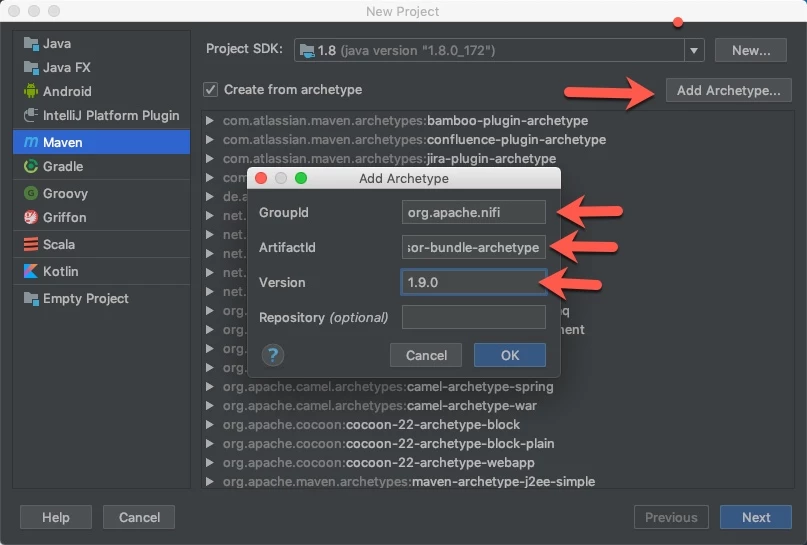This screenshot has width=807, height=545.
Task: Select the Kotlin project icon
Action: tap(31, 271)
